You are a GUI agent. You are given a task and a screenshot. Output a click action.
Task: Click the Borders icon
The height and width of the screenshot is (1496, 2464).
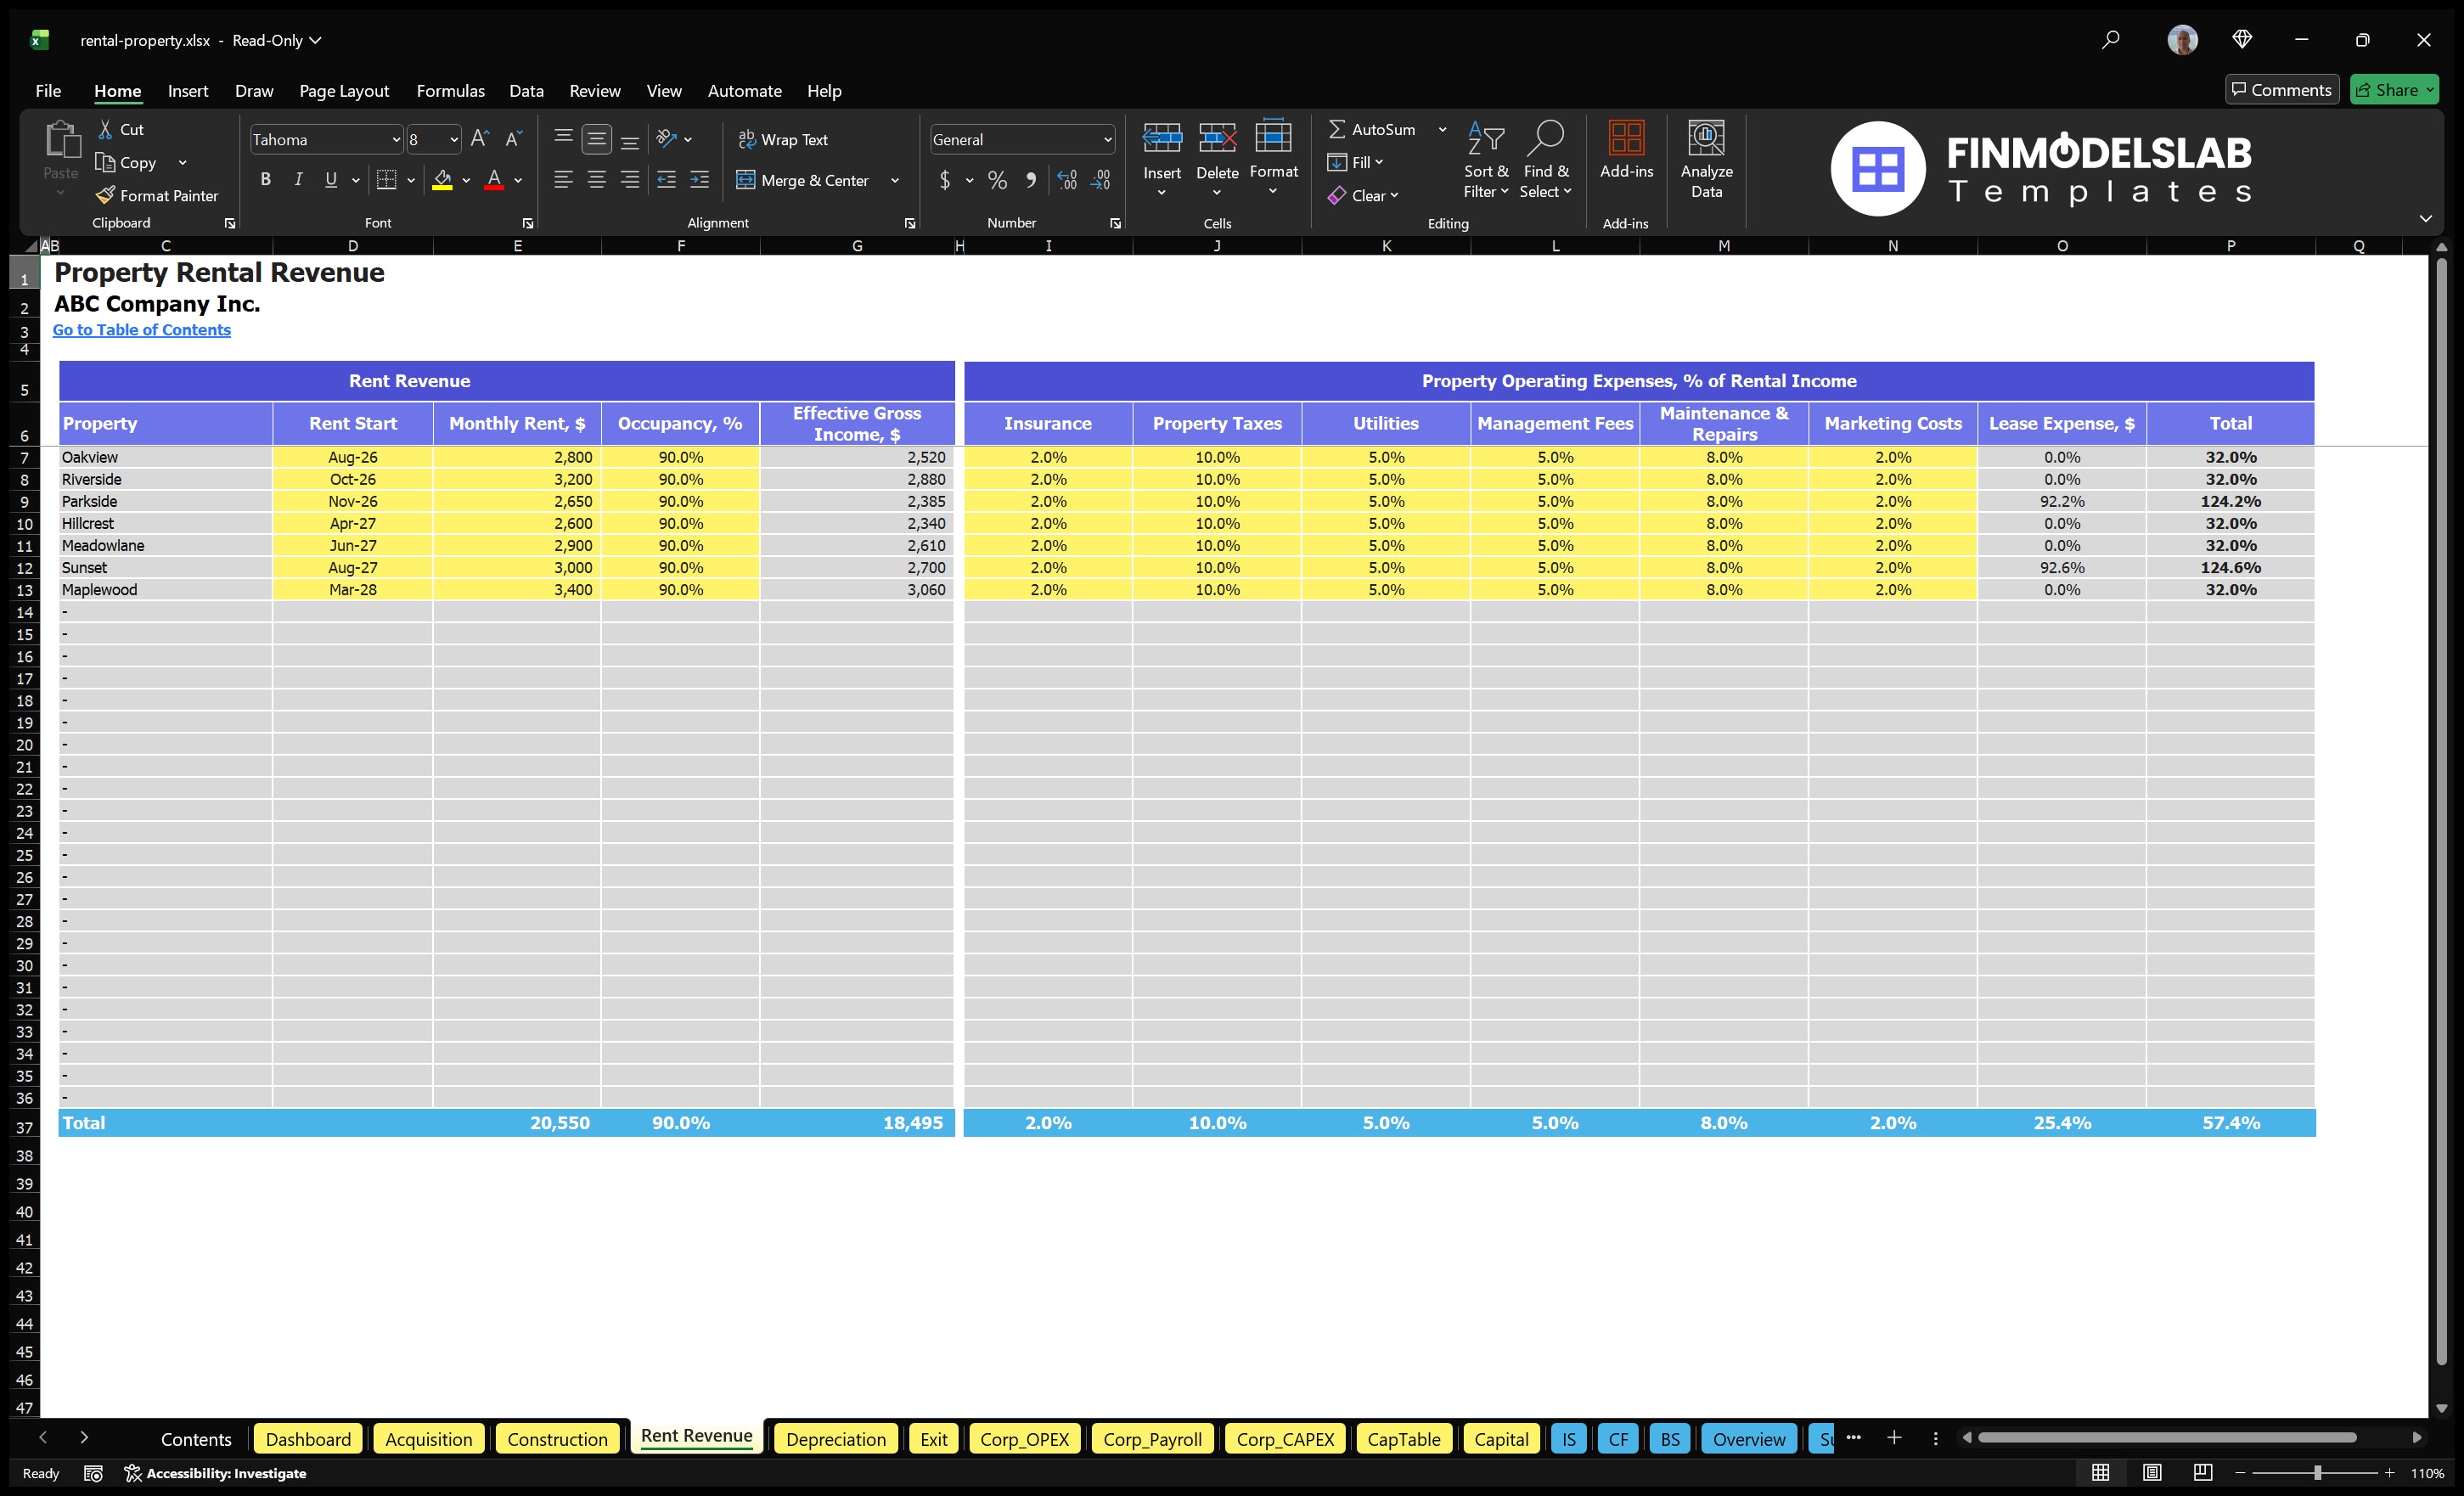pos(386,180)
